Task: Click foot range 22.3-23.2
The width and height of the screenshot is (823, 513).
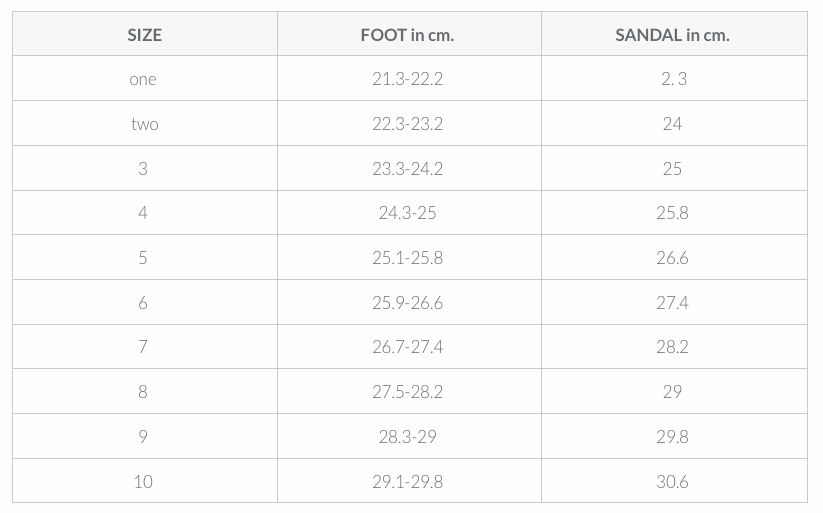Action: (x=407, y=124)
